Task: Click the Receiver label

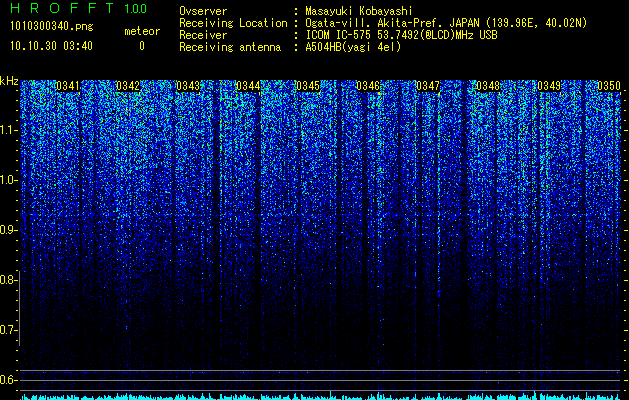Action: [203, 35]
